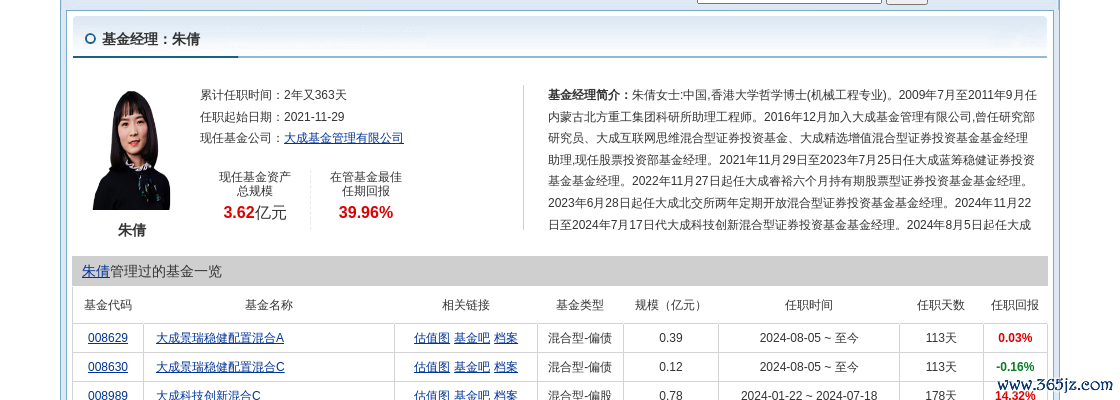Click the 基金名称 column header

click(x=269, y=305)
